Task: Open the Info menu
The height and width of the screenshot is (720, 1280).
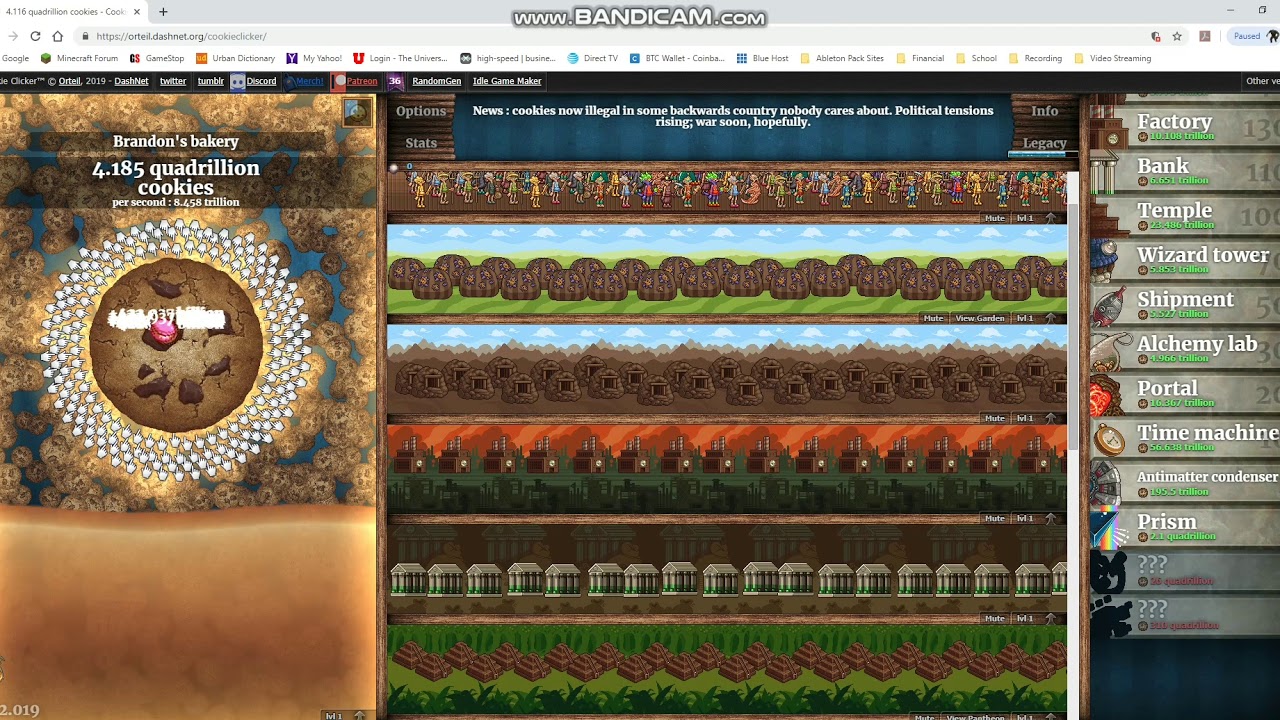Action: click(1044, 111)
